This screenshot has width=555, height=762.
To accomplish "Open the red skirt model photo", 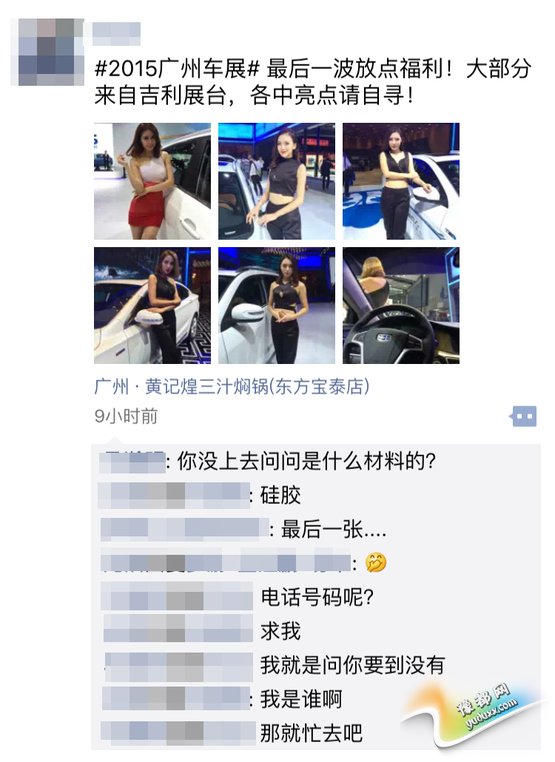I will pyautogui.click(x=153, y=181).
